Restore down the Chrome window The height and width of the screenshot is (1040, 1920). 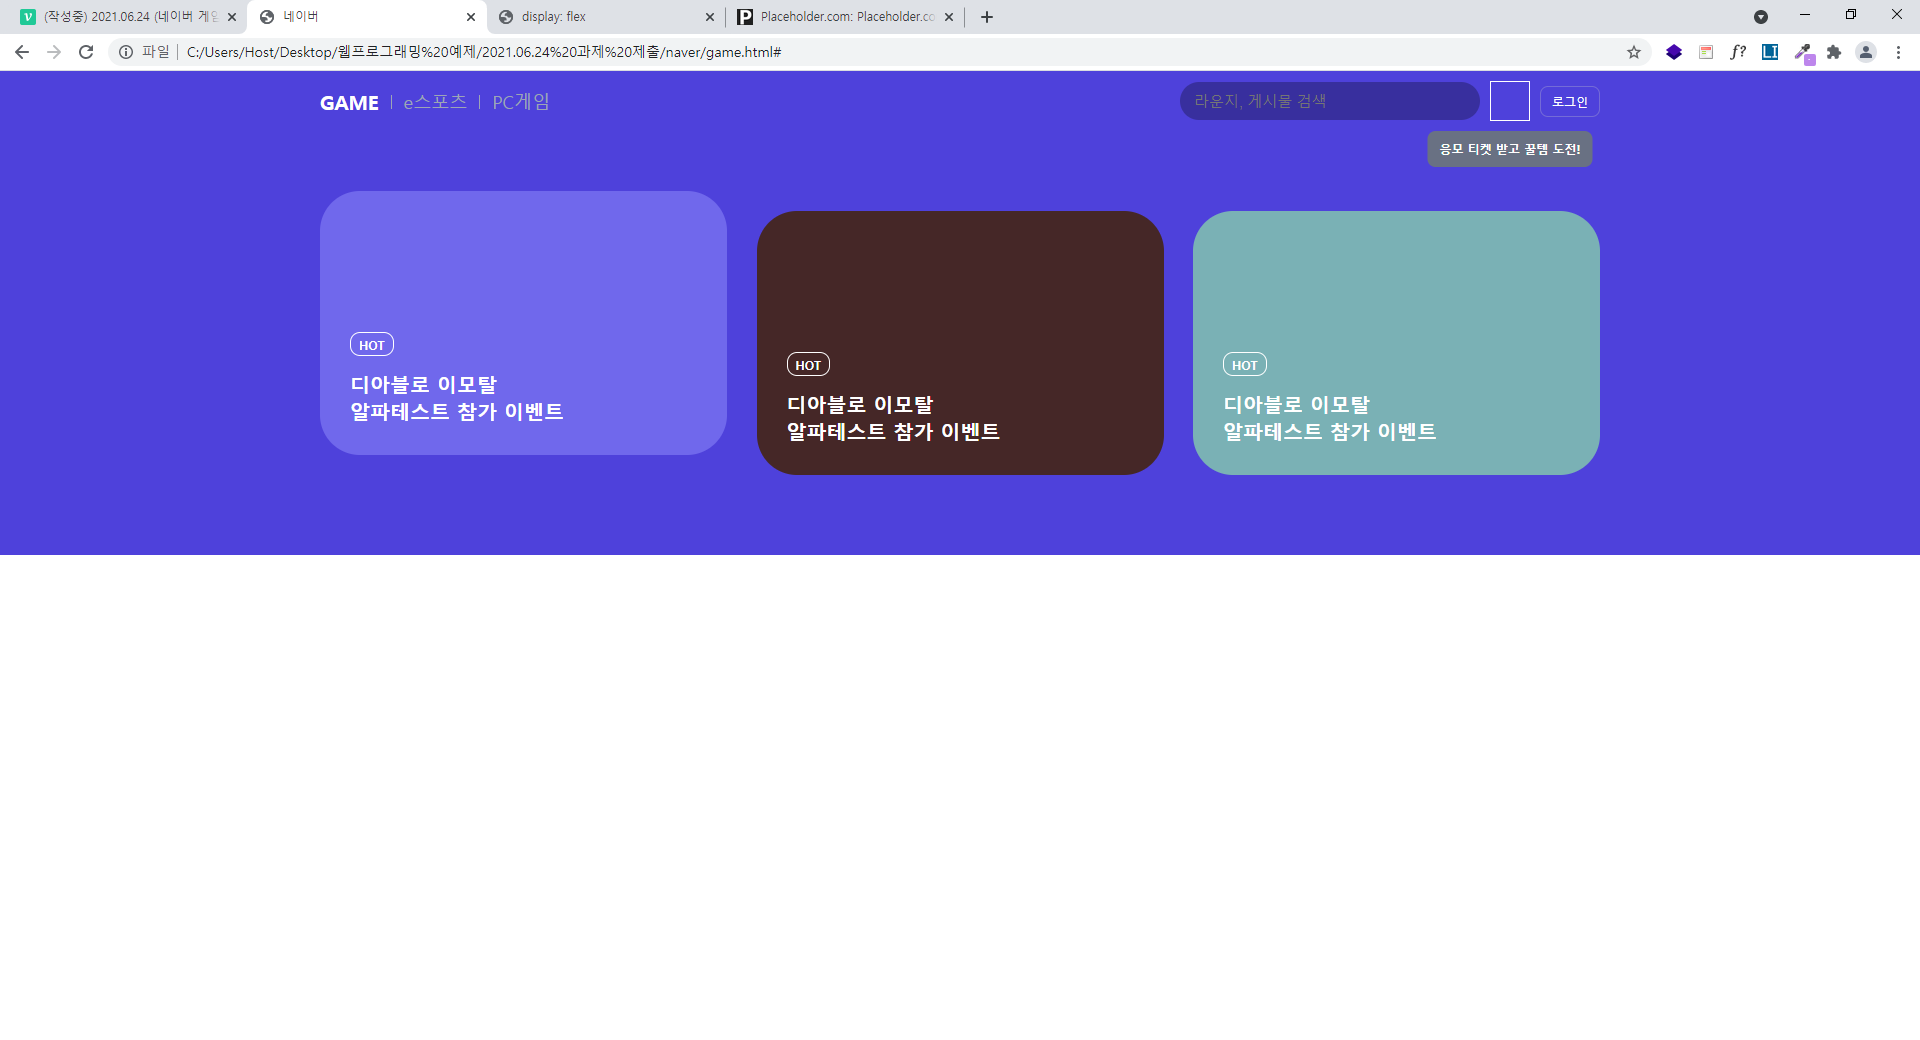click(1851, 15)
